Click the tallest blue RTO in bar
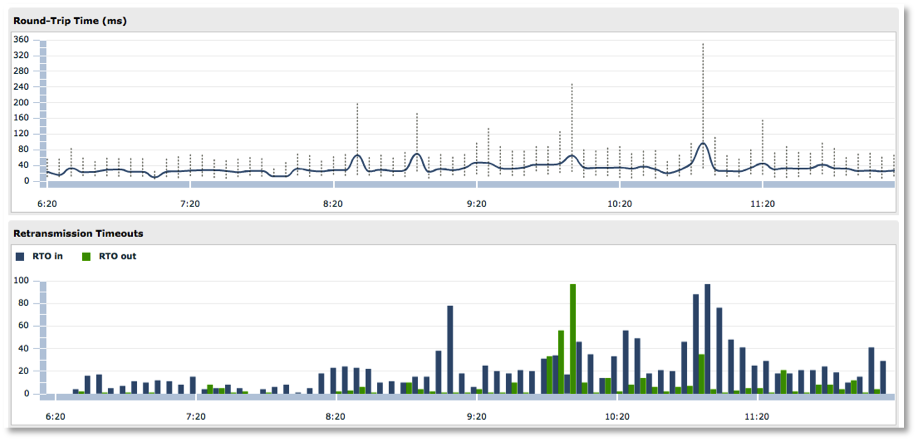This screenshot has width=917, height=441. point(708,339)
